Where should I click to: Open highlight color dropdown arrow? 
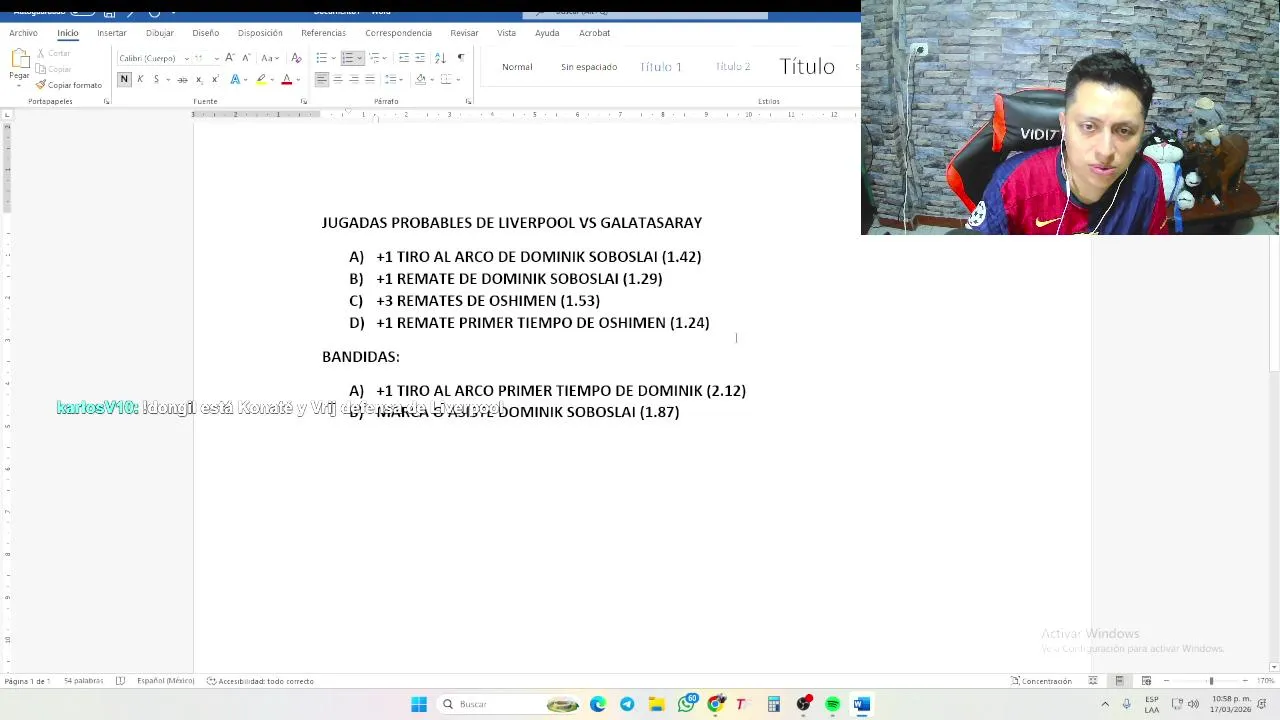tap(272, 80)
